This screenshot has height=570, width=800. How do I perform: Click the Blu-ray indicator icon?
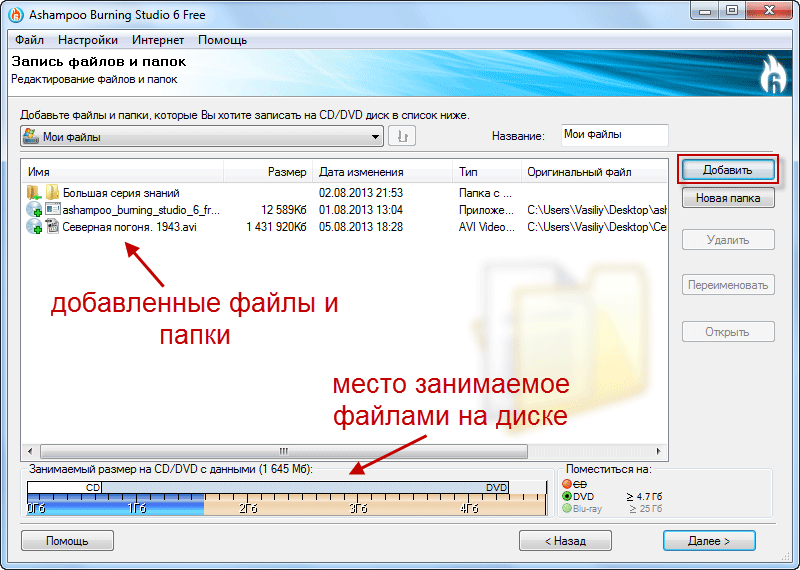pyautogui.click(x=566, y=508)
